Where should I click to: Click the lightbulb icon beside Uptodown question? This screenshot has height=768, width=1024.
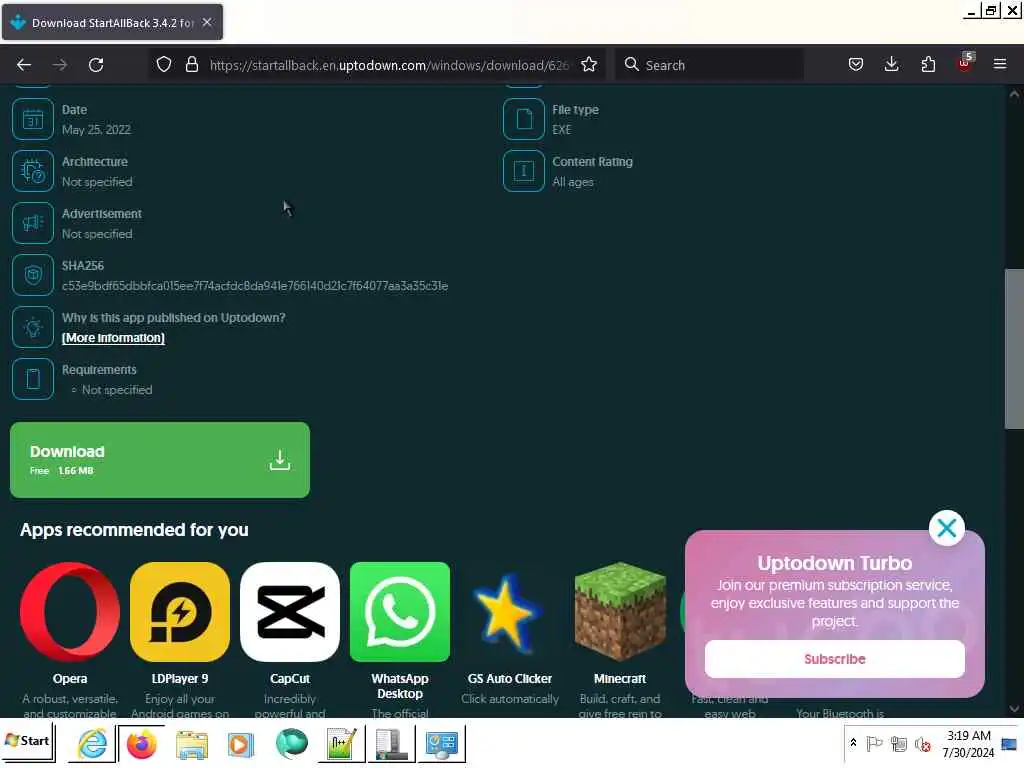click(x=33, y=327)
